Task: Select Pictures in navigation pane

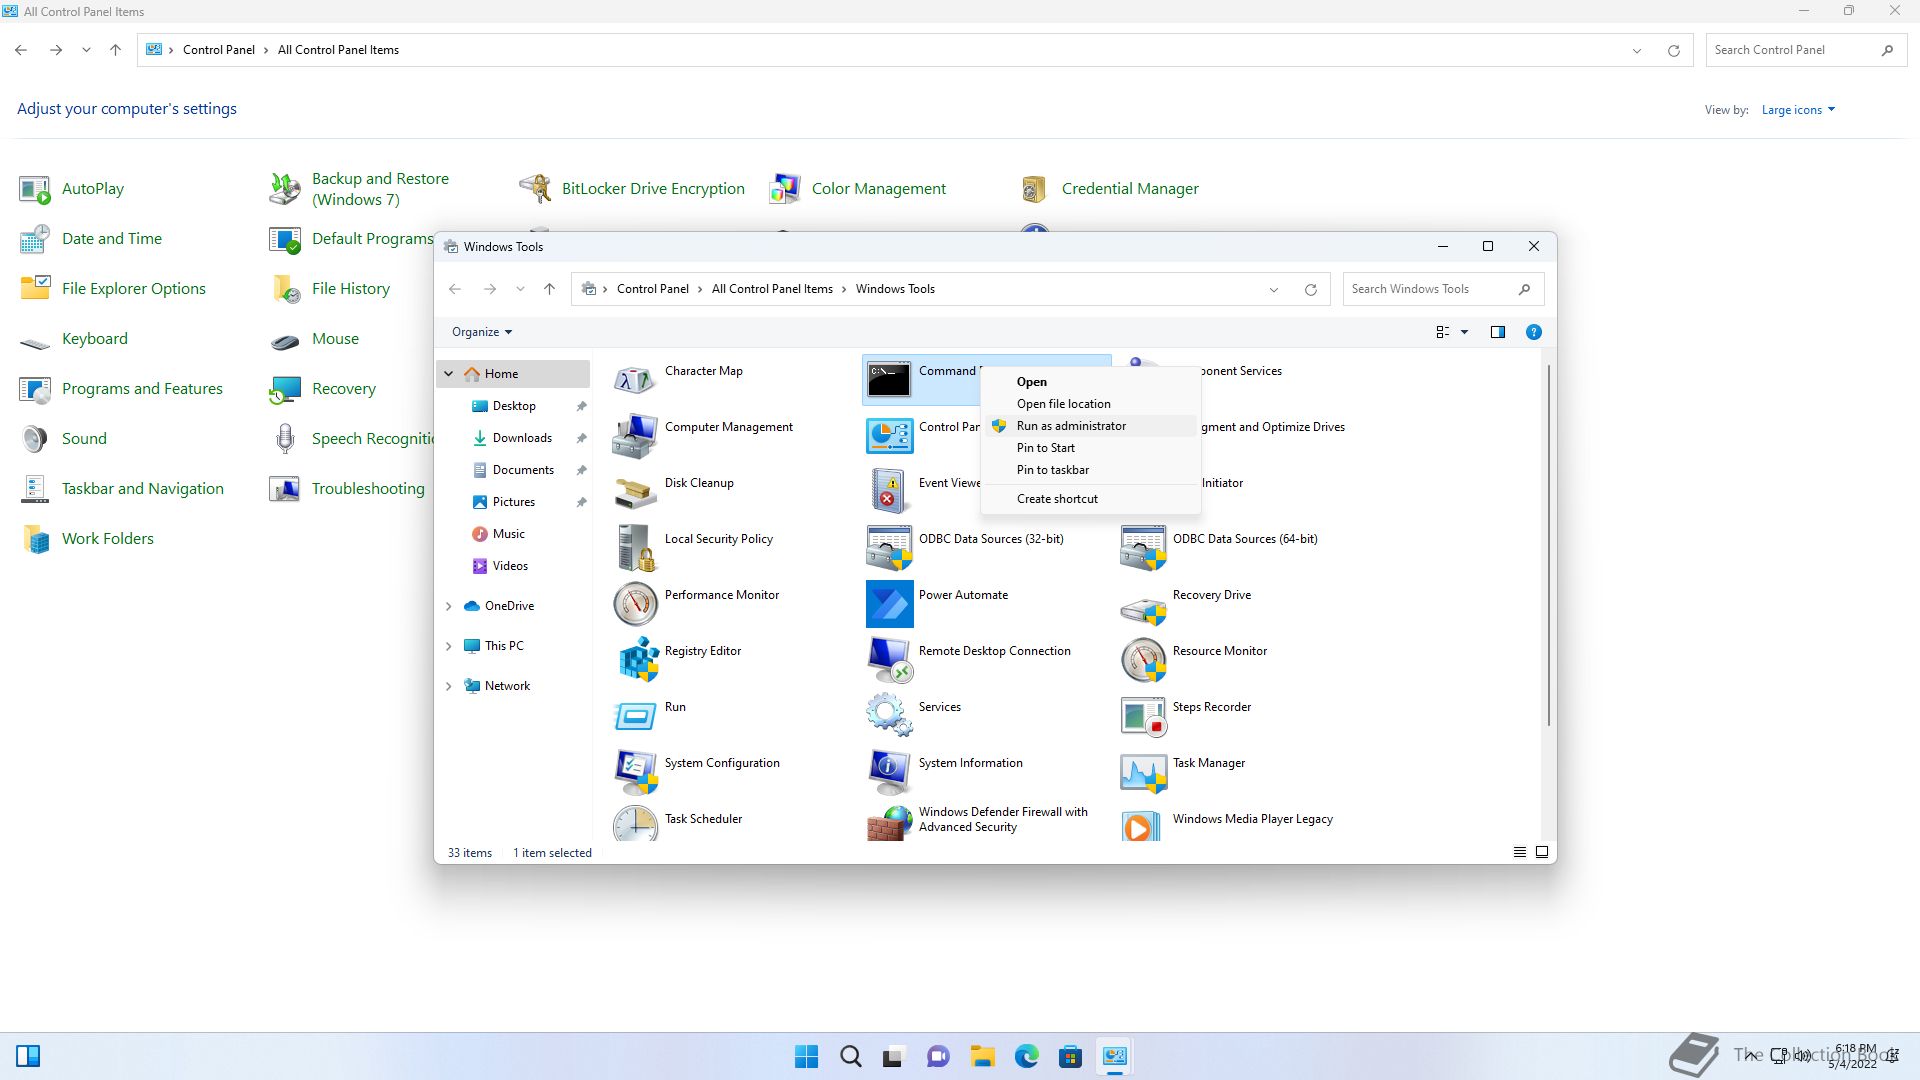Action: pos(514,502)
